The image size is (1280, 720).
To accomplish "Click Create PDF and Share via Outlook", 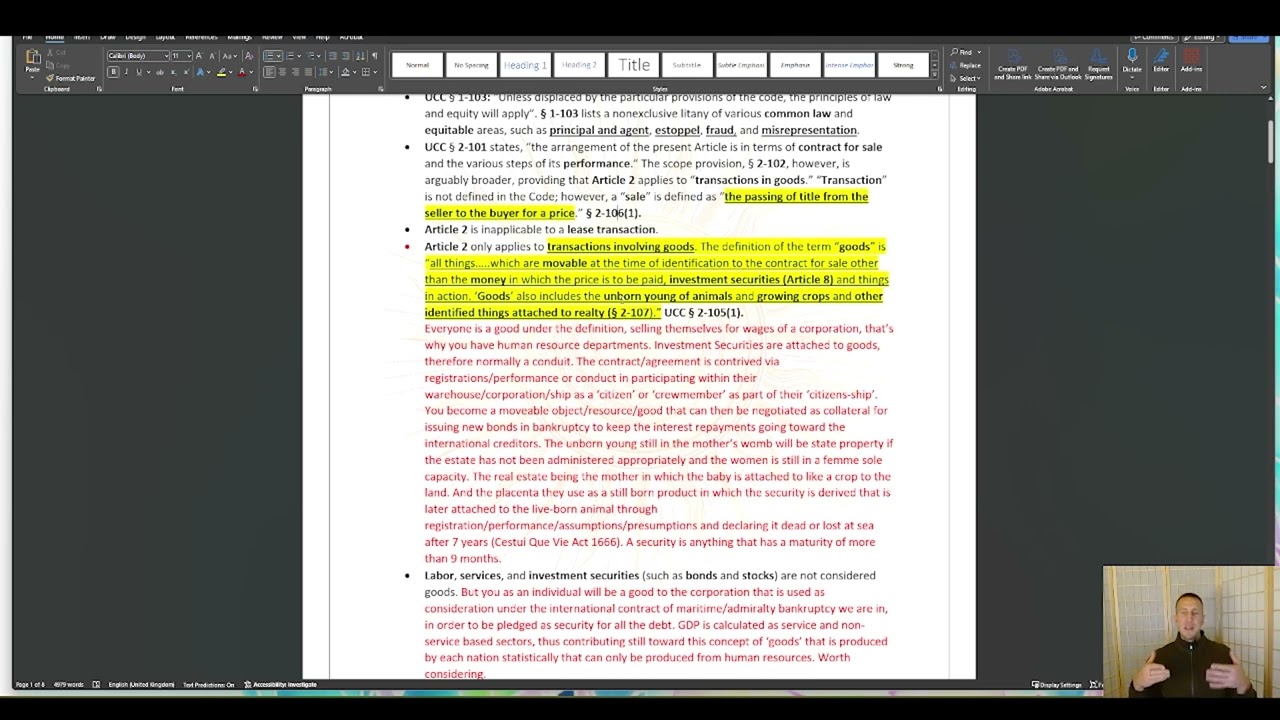I will [1058, 65].
